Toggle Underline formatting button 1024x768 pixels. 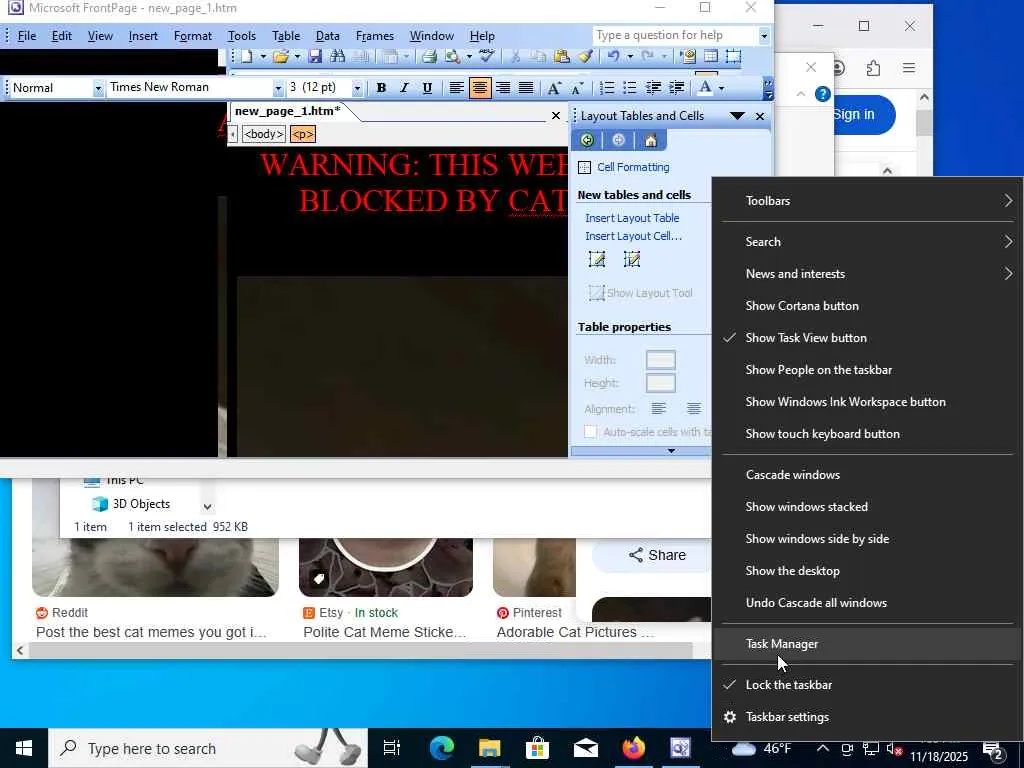[427, 88]
